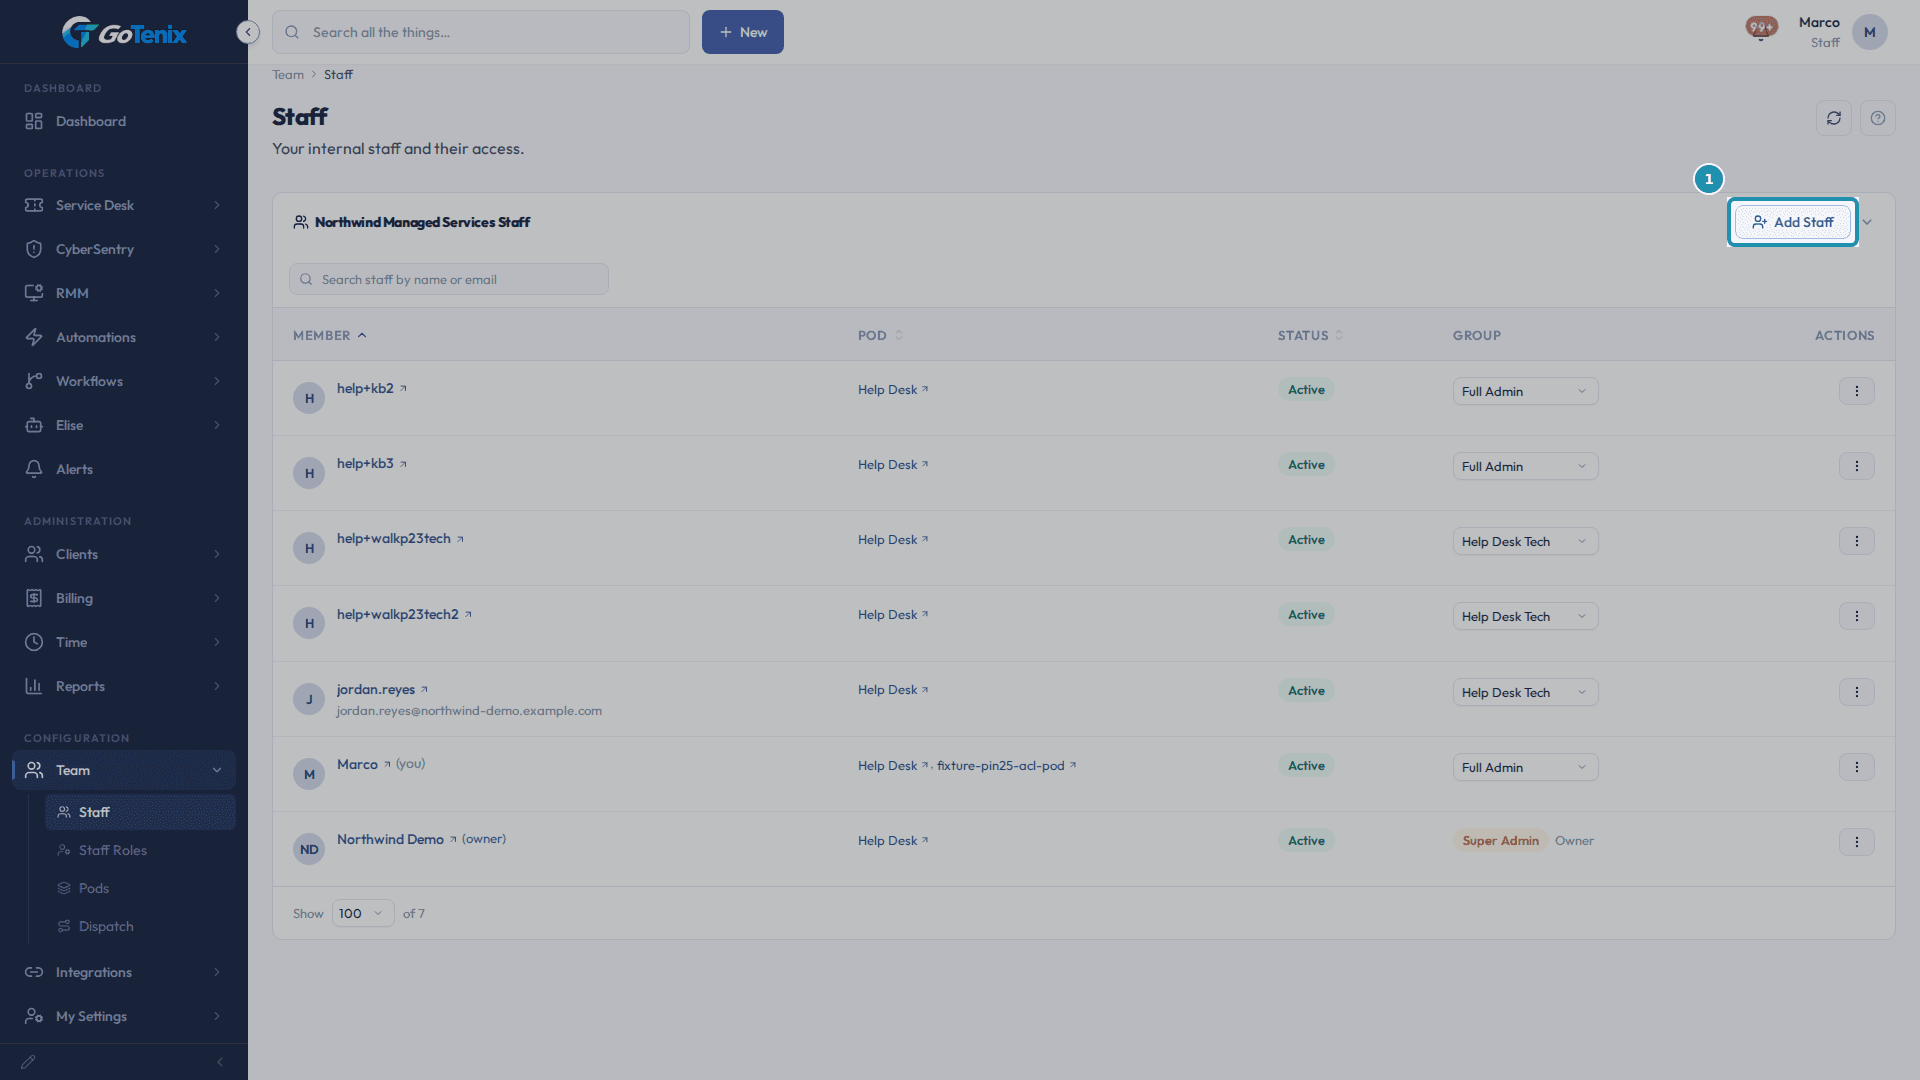Click the GoTenix logo
The image size is (1920, 1080).
124,33
